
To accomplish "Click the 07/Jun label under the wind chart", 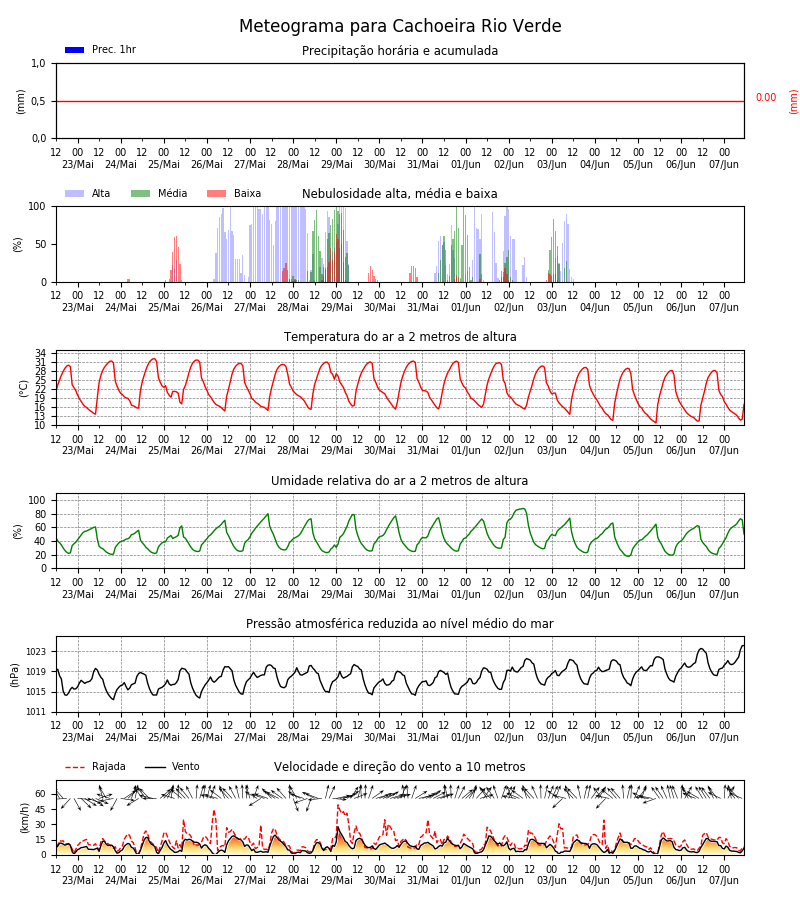I will (724, 880).
